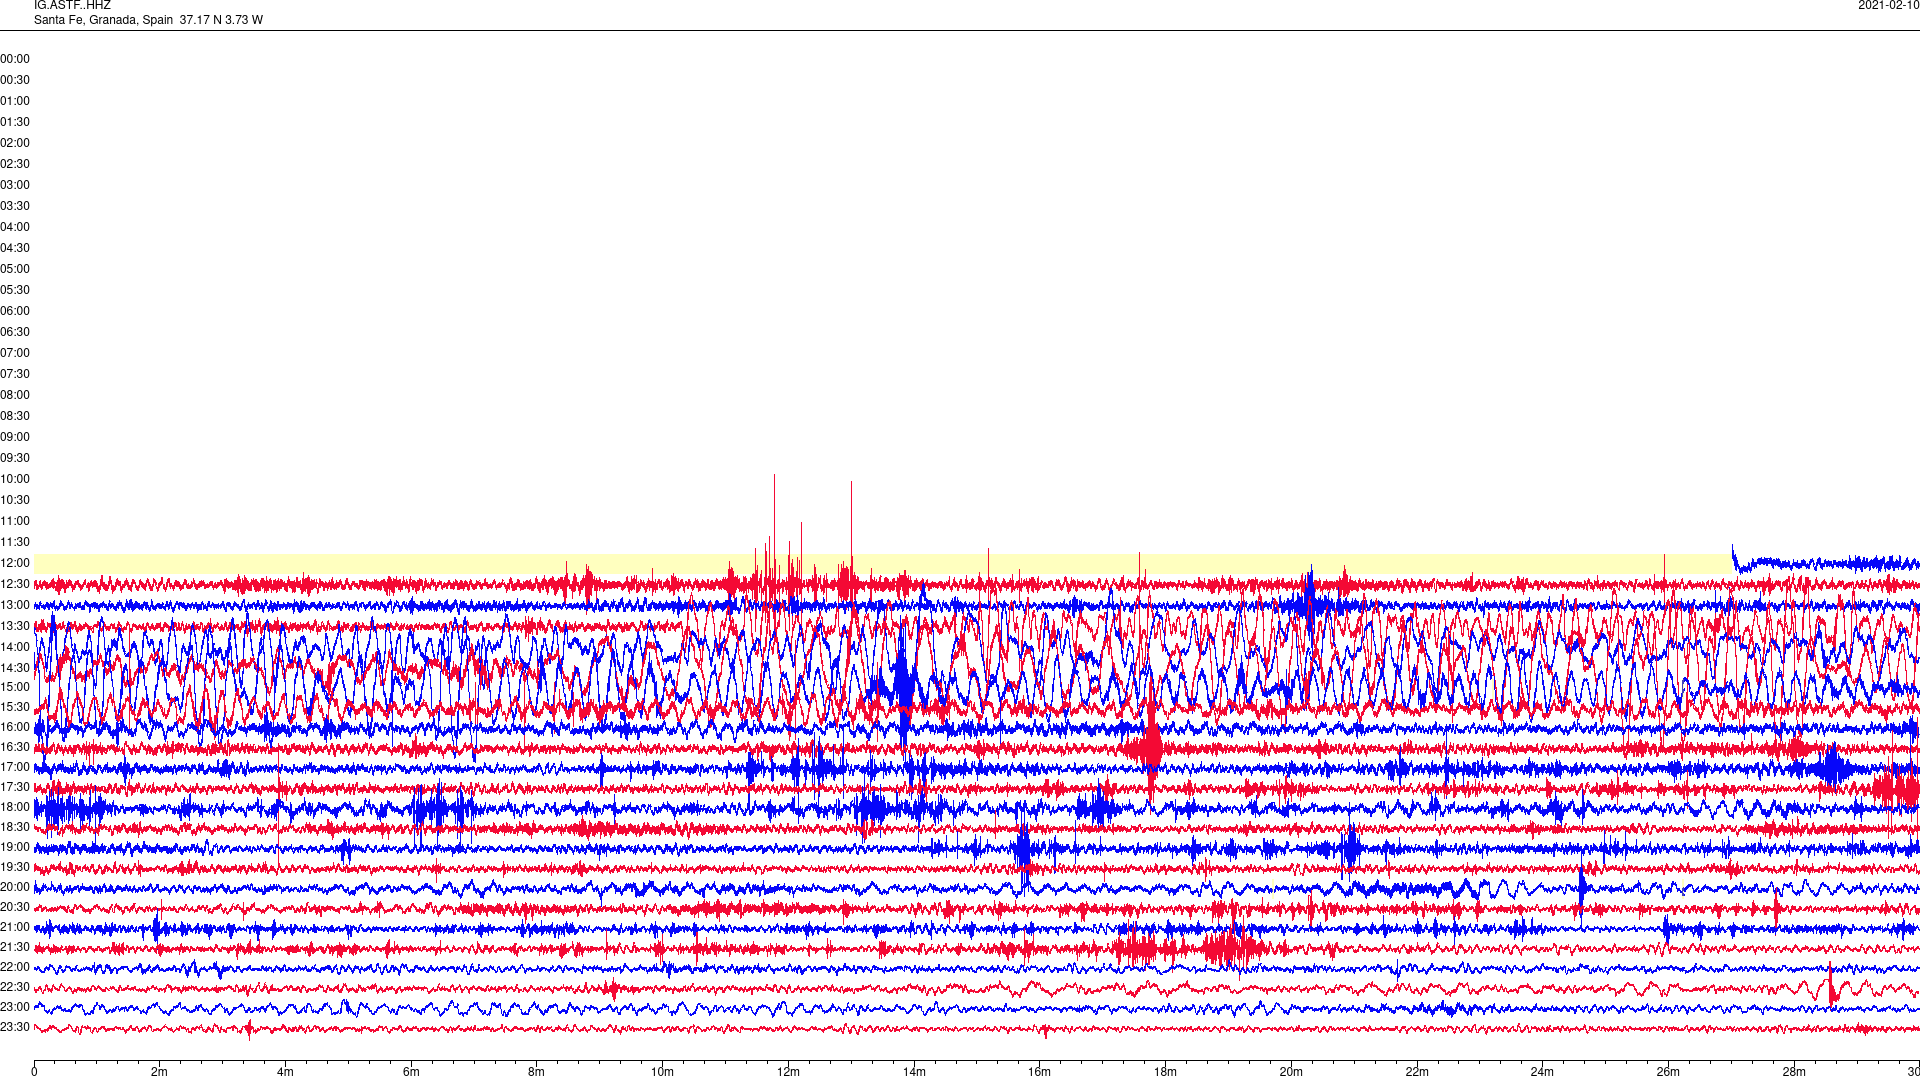Select the 20:30 time row label
1920x1080 pixels.
point(15,907)
